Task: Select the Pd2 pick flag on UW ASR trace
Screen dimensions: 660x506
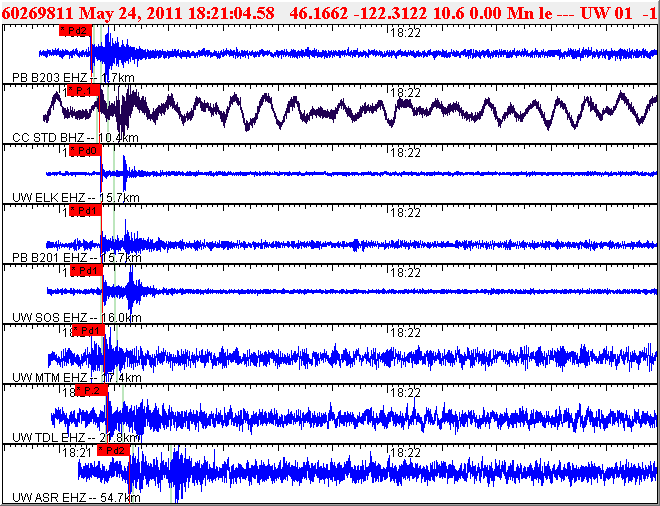Action: (113, 451)
